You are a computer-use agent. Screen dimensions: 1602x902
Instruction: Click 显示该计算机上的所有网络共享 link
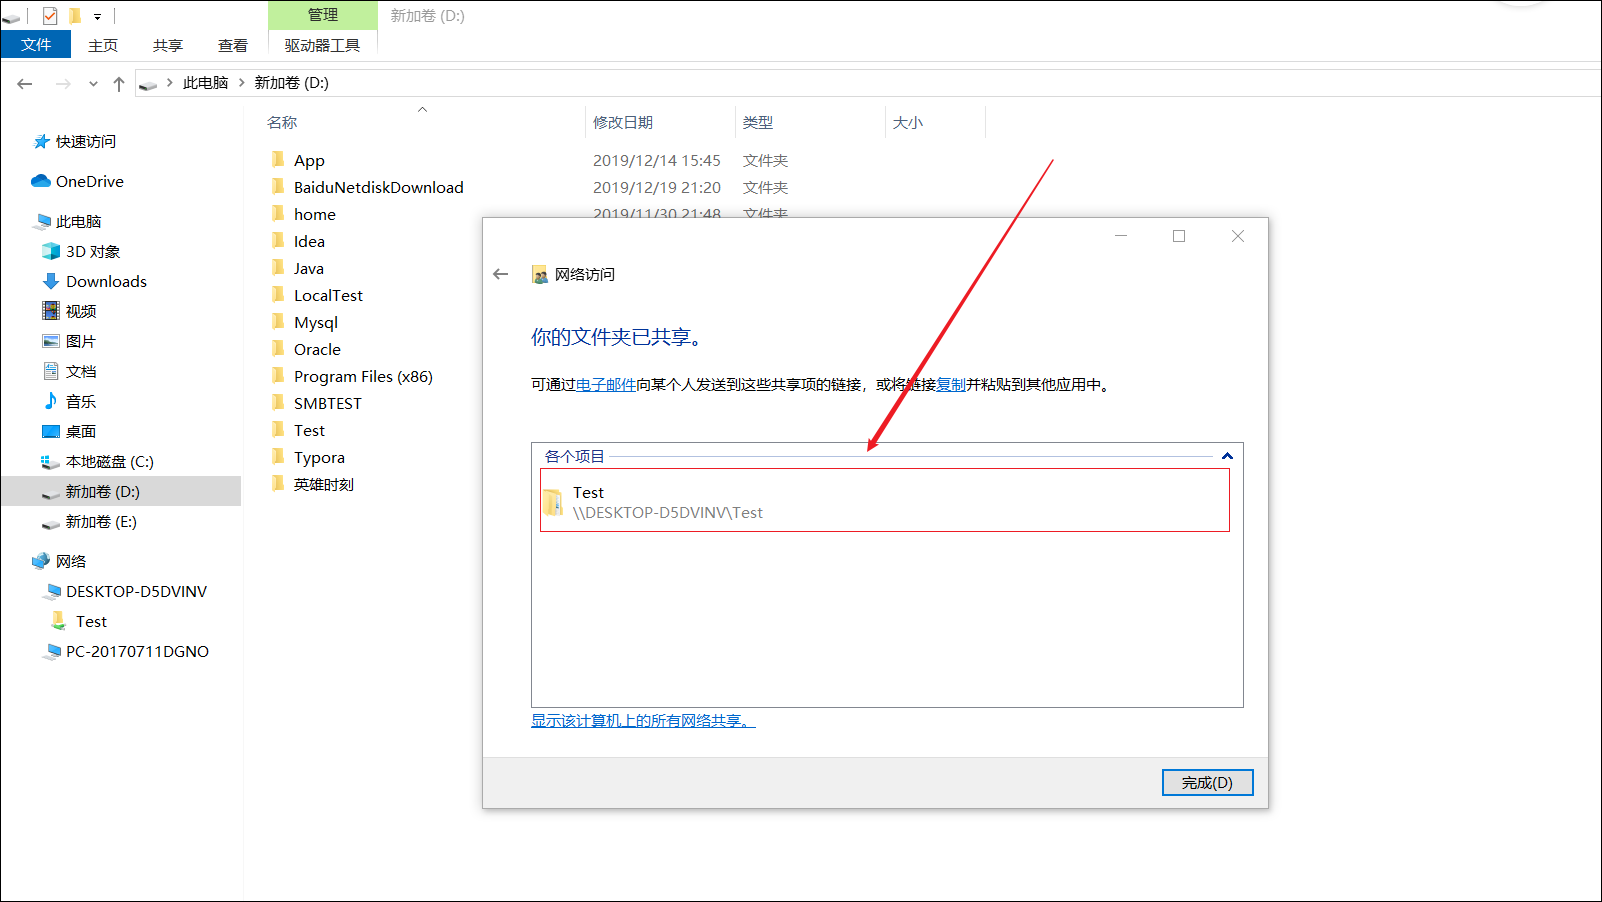(643, 720)
